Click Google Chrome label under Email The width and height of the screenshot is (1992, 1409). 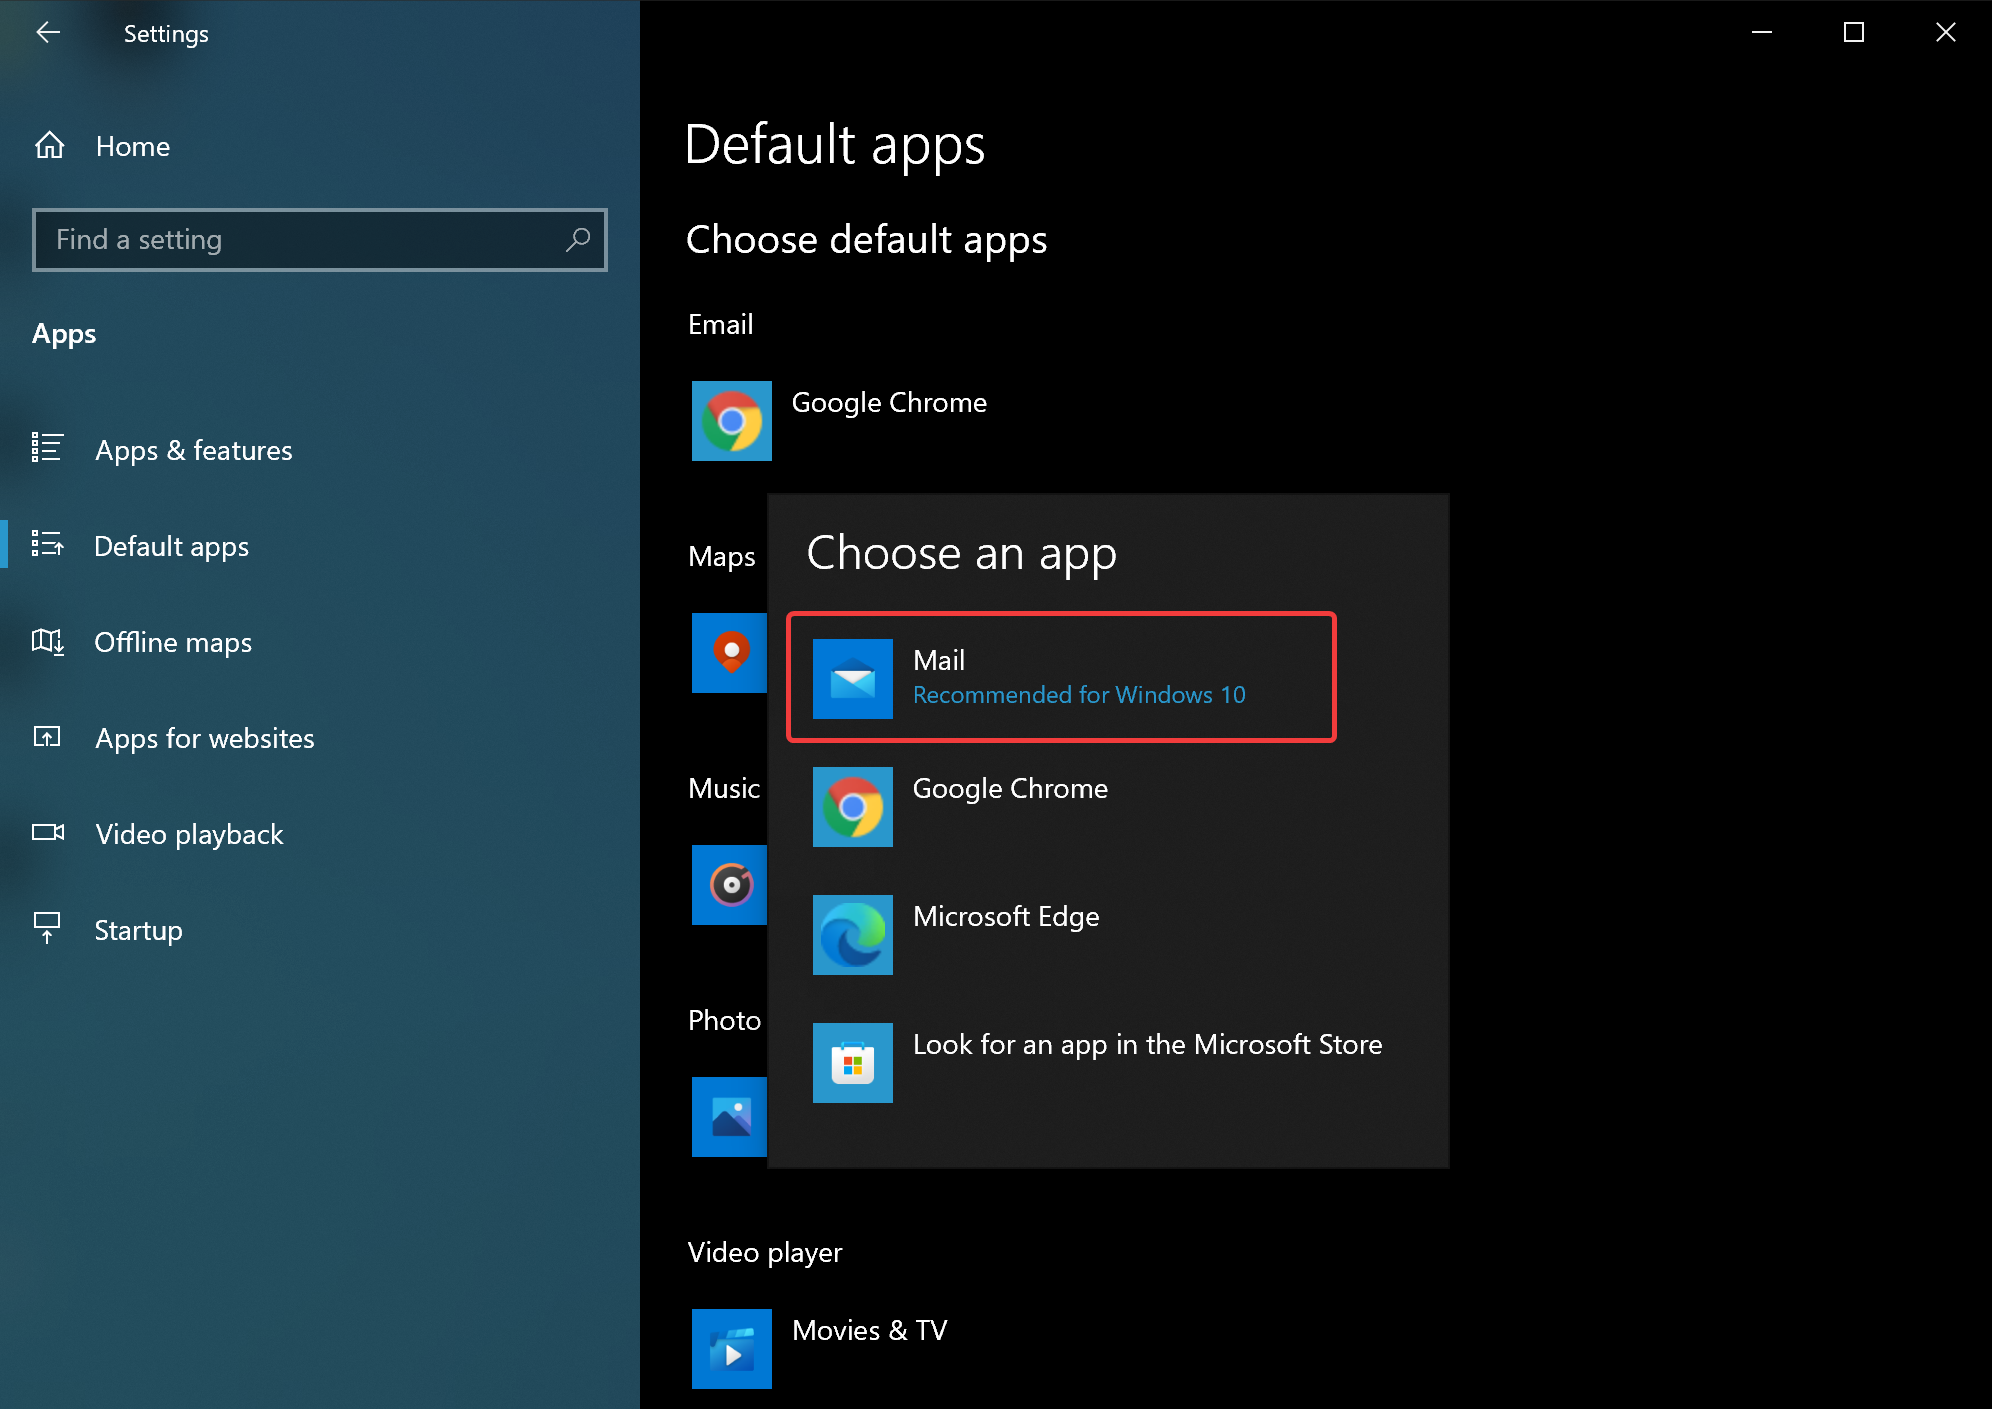(x=889, y=403)
